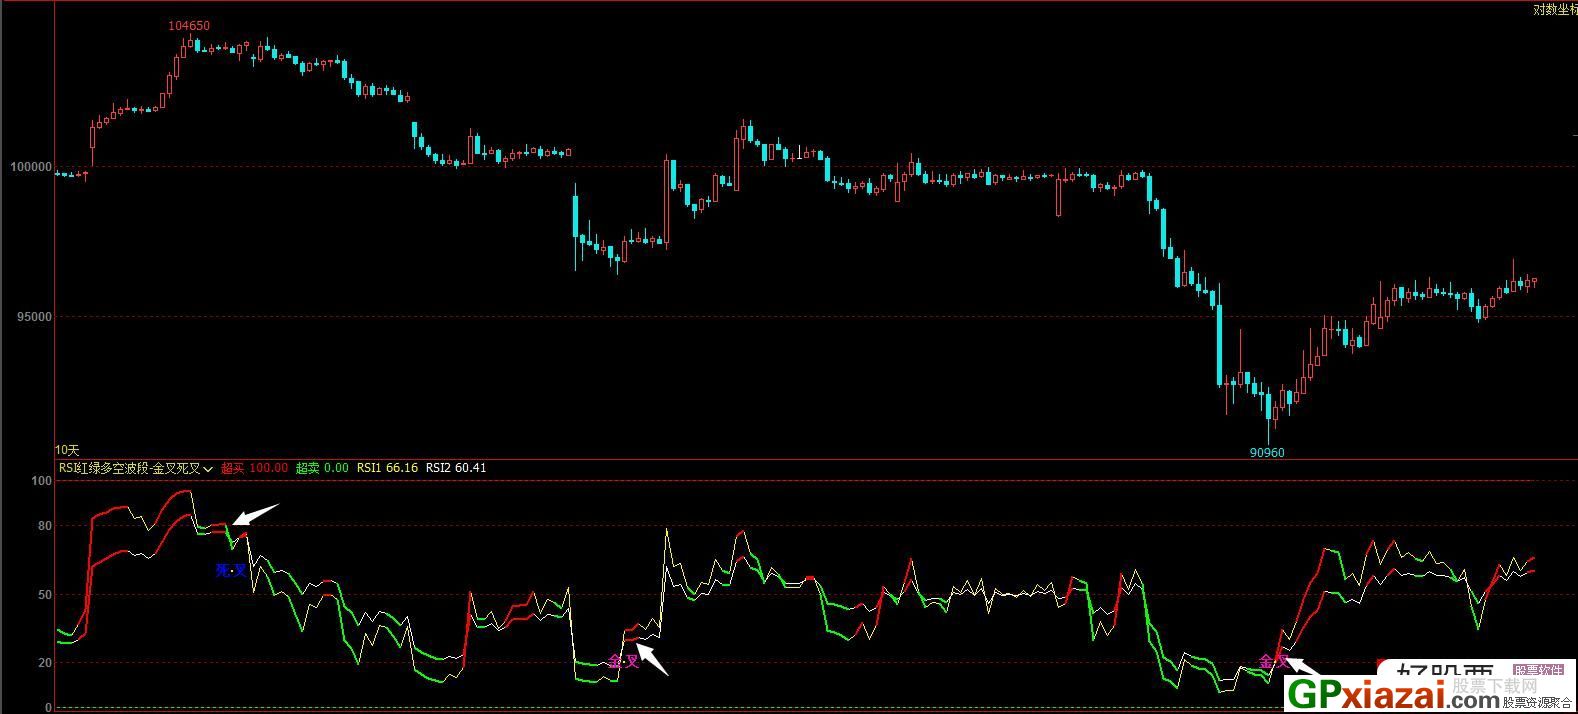
Task: Click the 对数坐标 logarithmic axis label
Action: pyautogui.click(x=1554, y=10)
